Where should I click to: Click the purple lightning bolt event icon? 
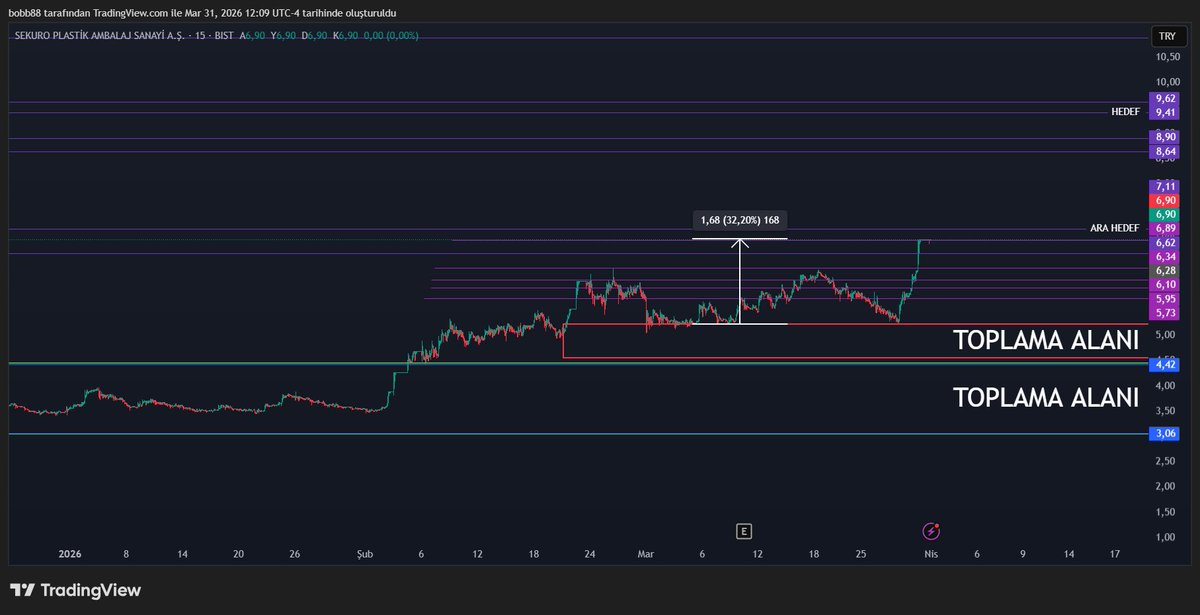pyautogui.click(x=931, y=531)
